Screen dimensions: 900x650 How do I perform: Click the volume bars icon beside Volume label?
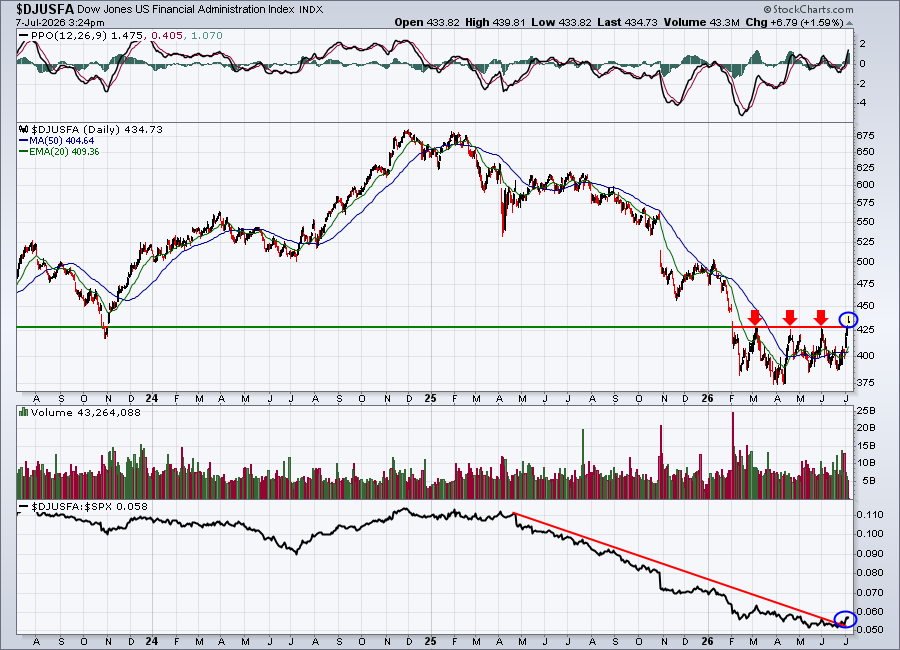24,412
